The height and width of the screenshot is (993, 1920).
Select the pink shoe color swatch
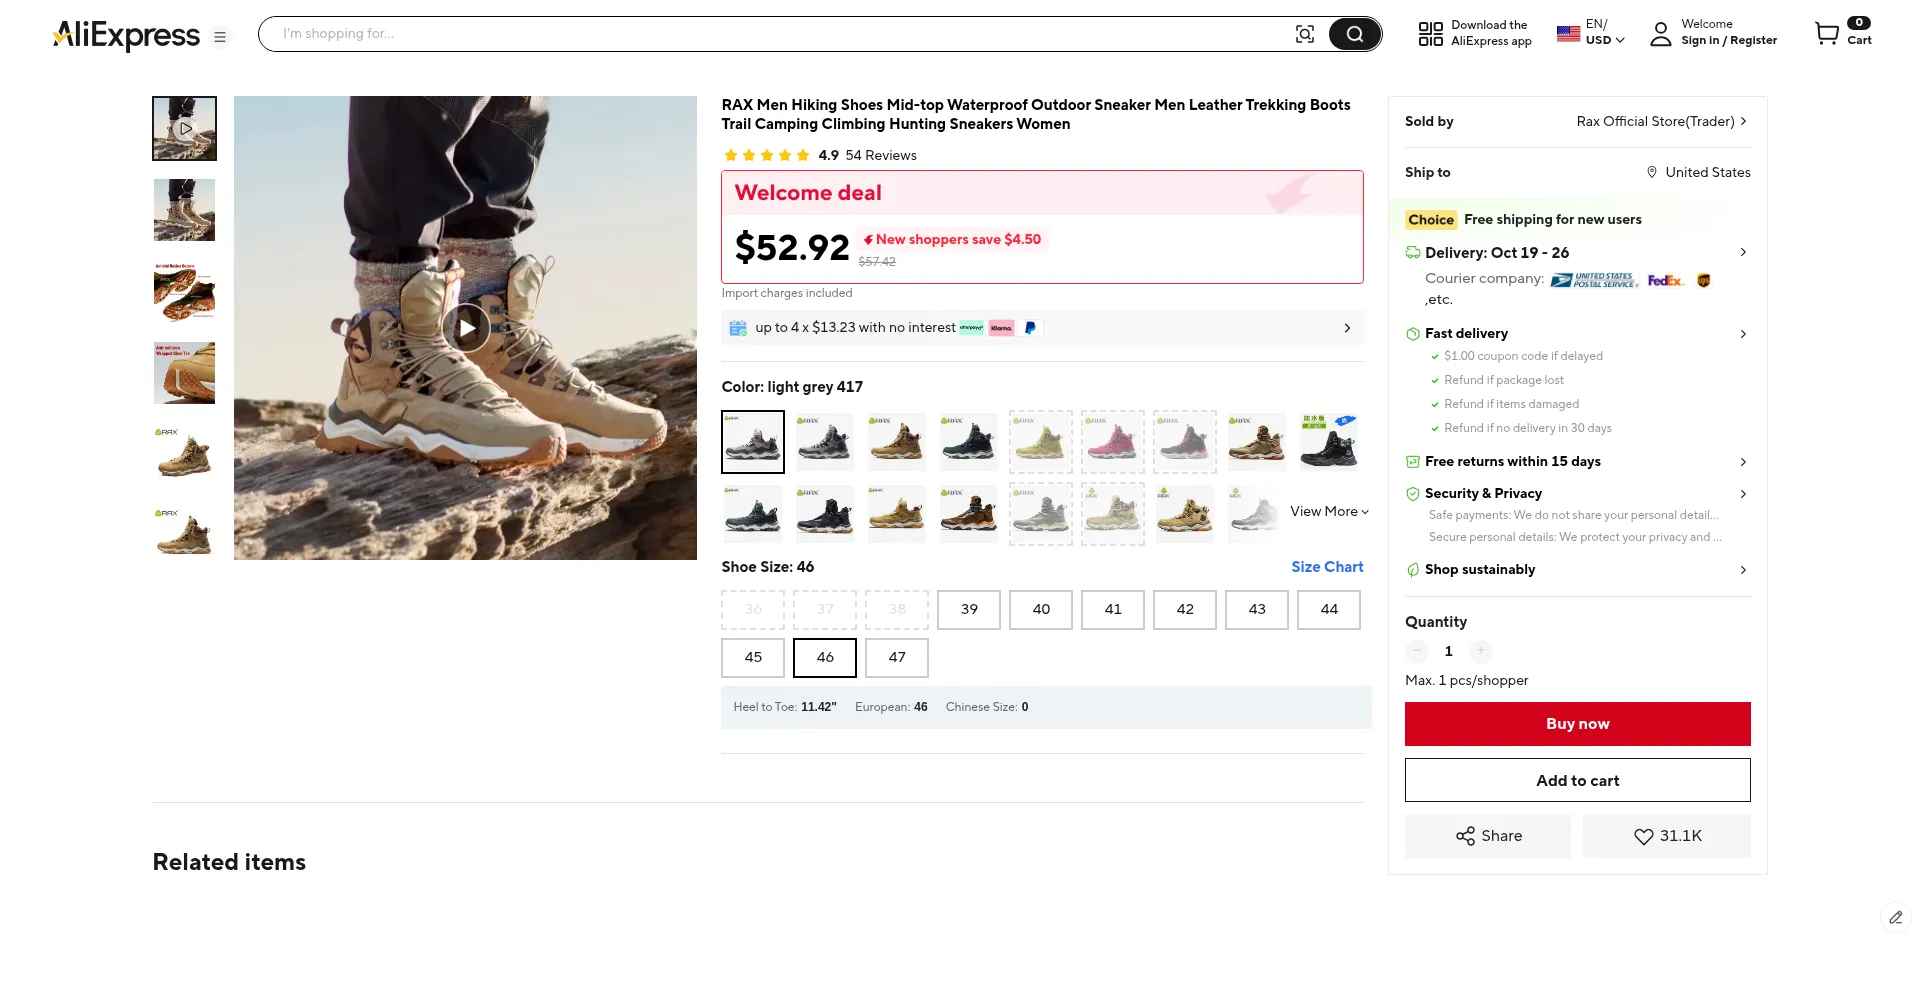[1113, 441]
